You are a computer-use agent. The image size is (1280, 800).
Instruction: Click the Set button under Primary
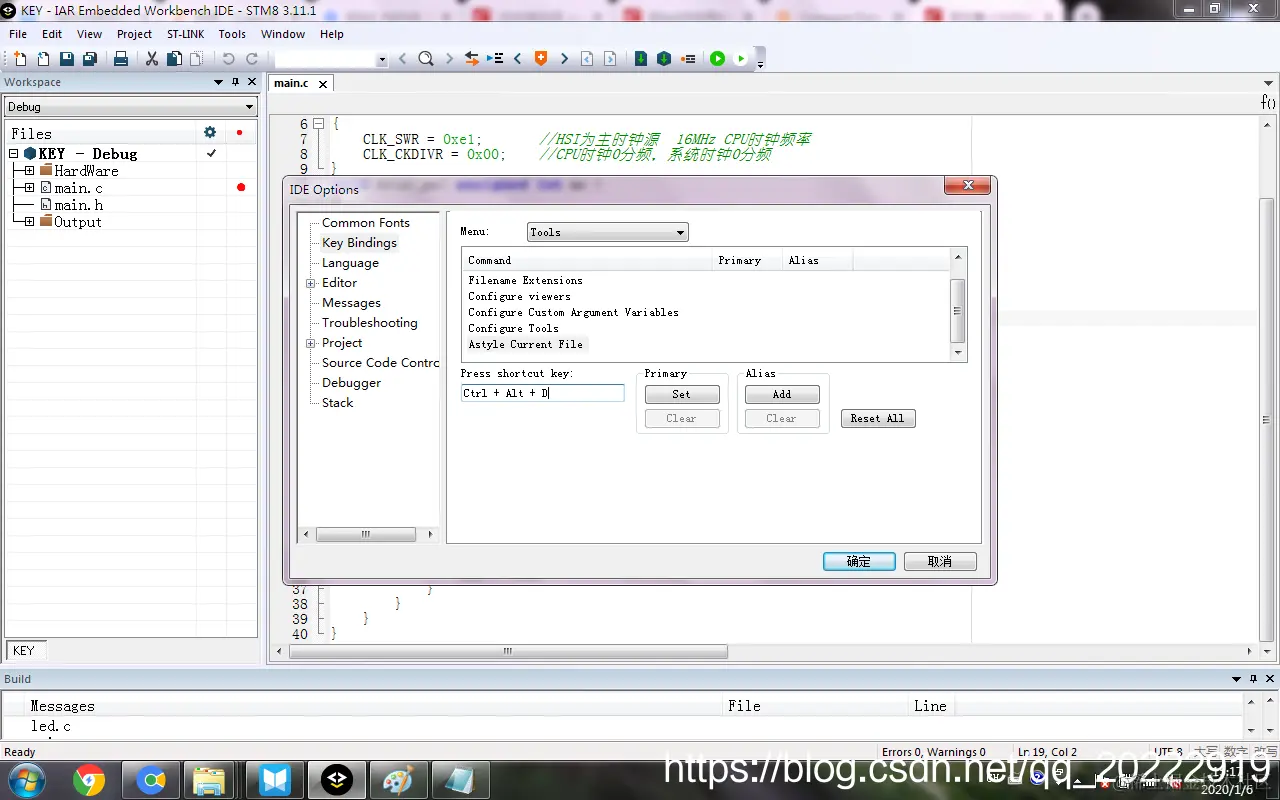pos(682,394)
